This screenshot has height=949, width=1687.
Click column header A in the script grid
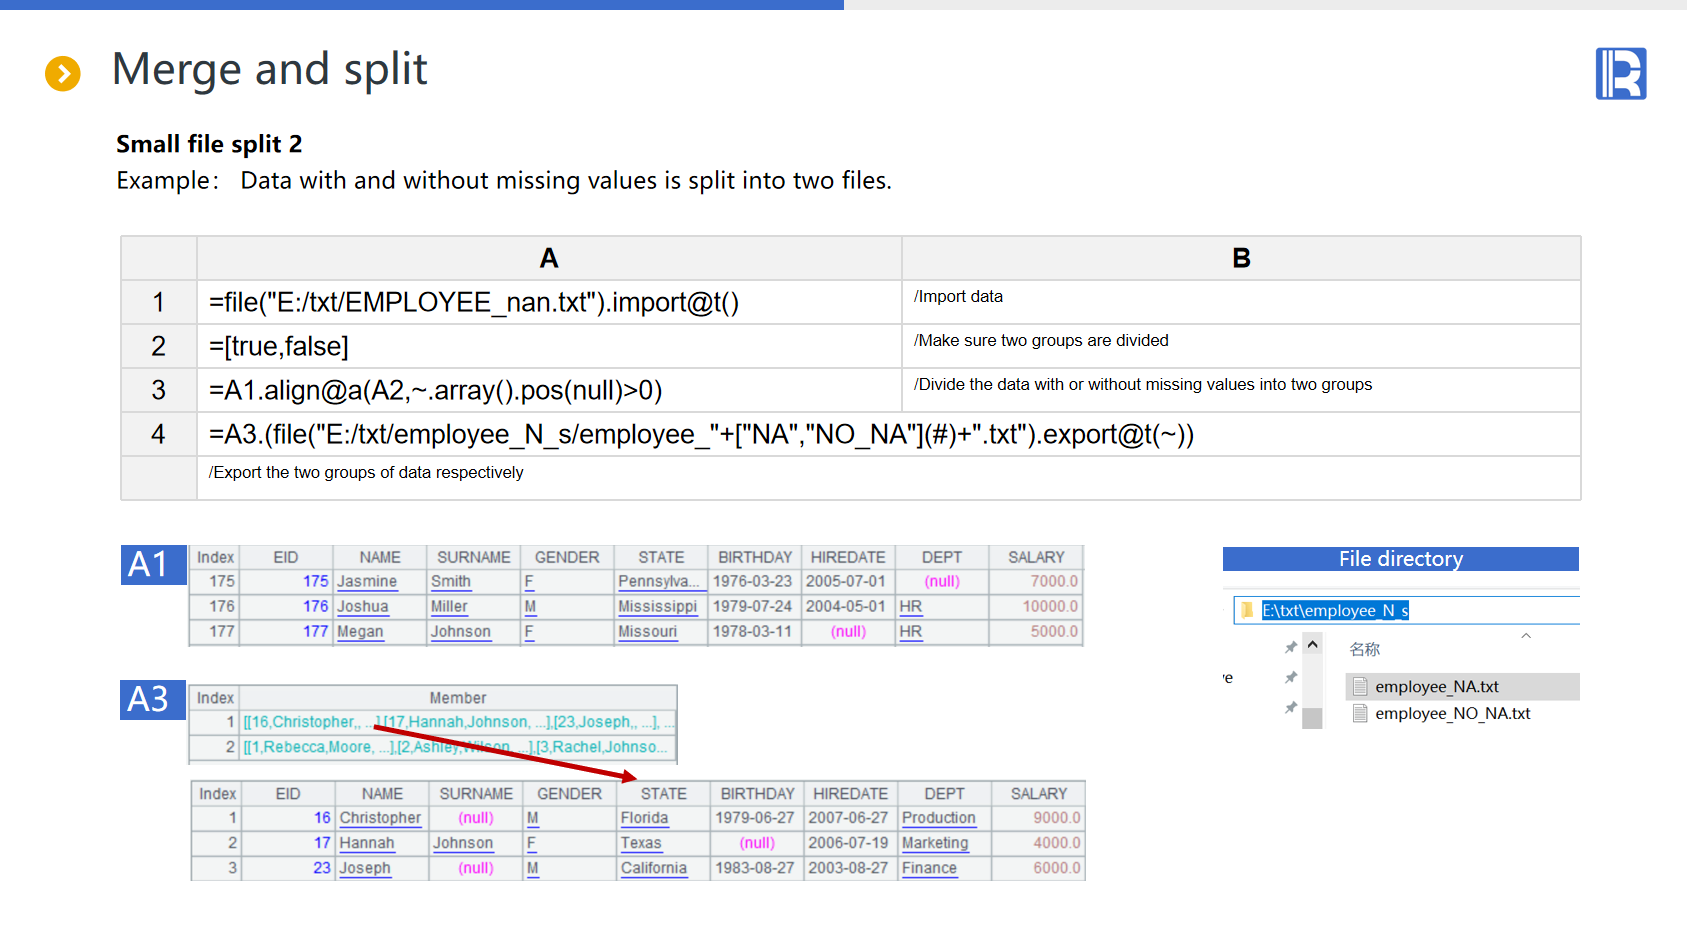[x=548, y=258]
